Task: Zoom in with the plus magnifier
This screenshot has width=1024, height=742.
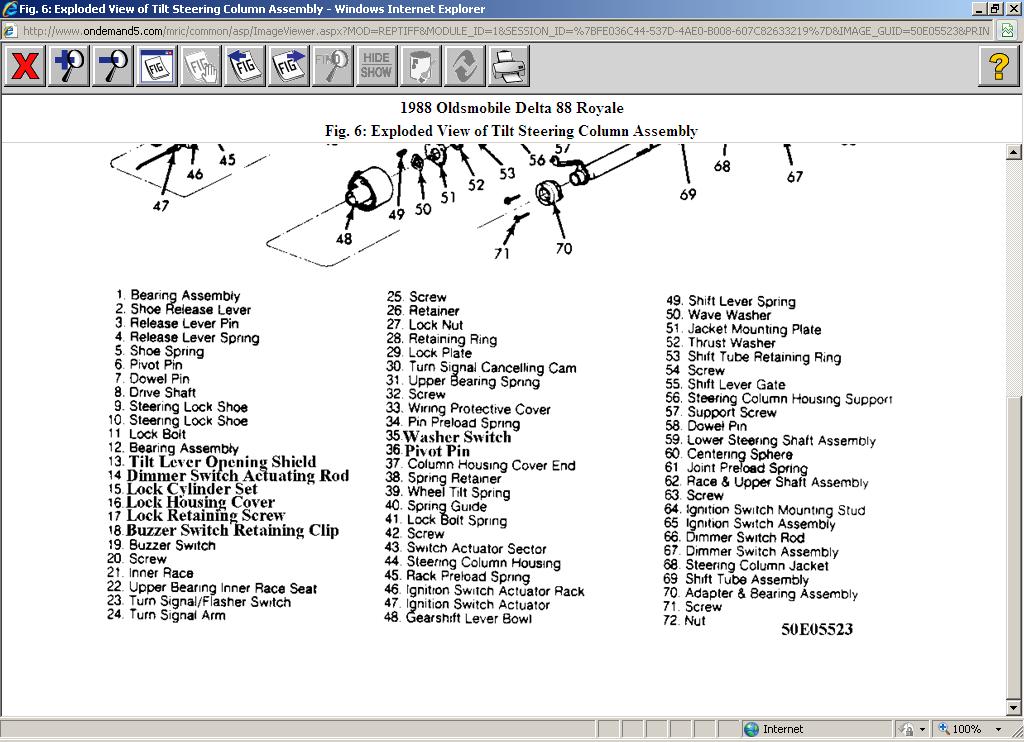Action: [x=69, y=66]
